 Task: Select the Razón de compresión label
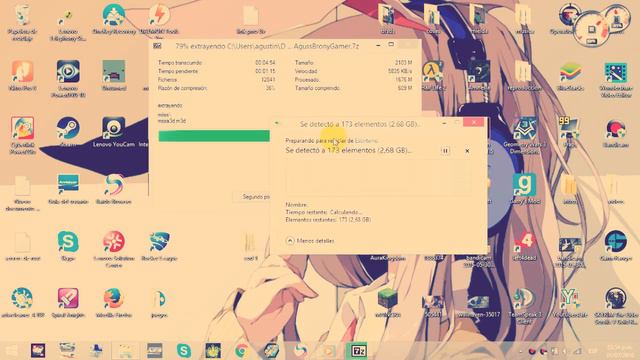coord(182,88)
